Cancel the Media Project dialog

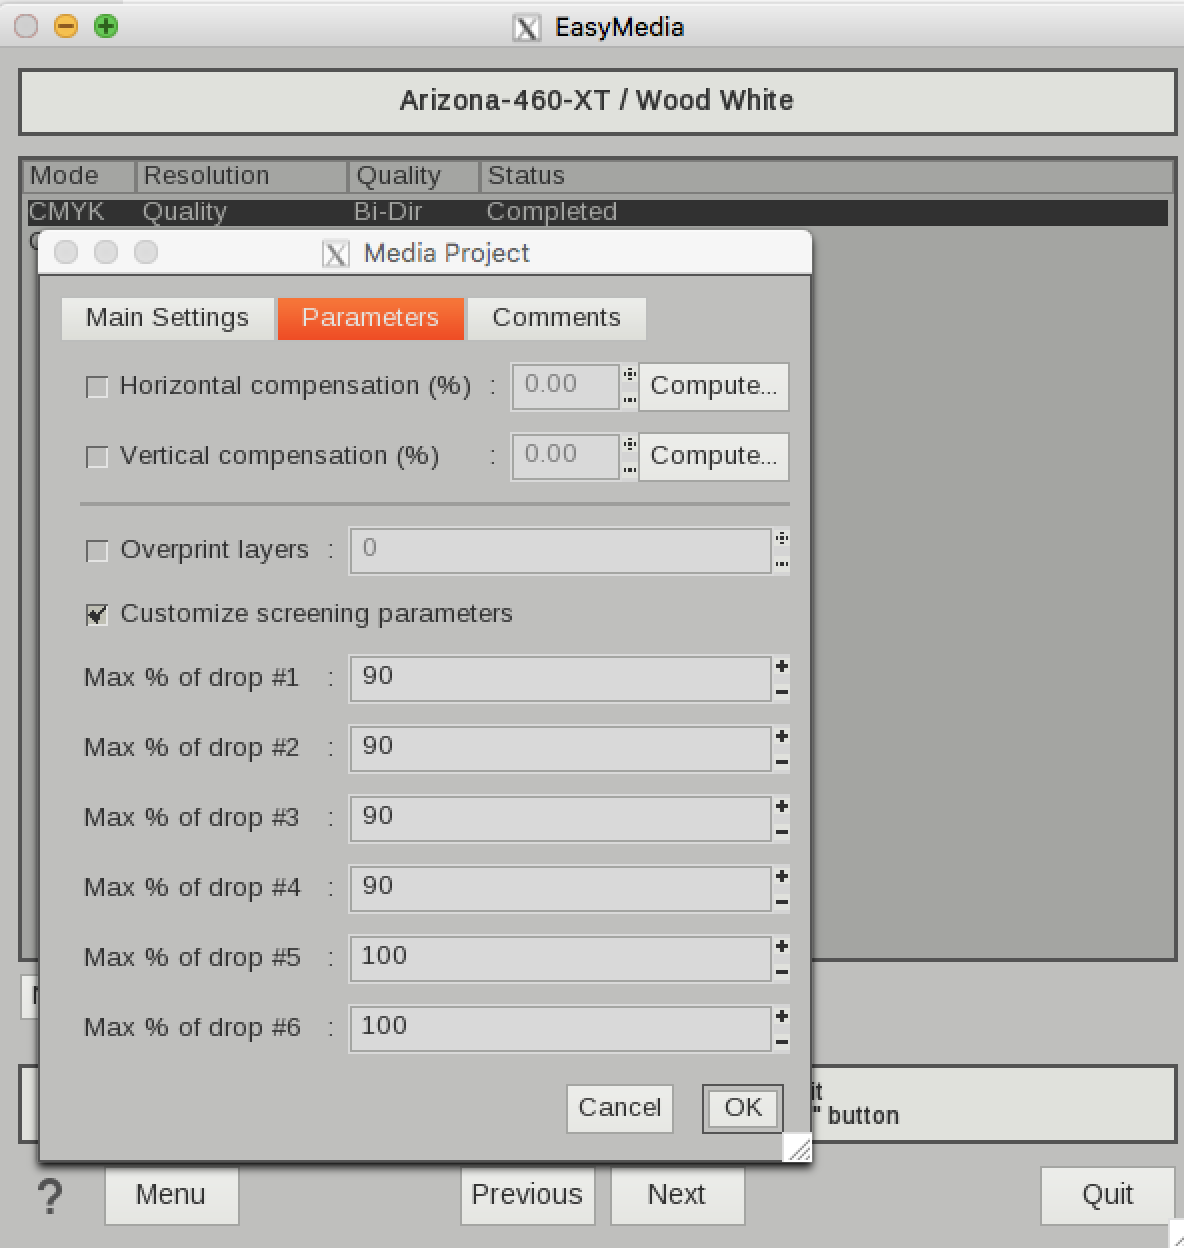pos(620,1108)
